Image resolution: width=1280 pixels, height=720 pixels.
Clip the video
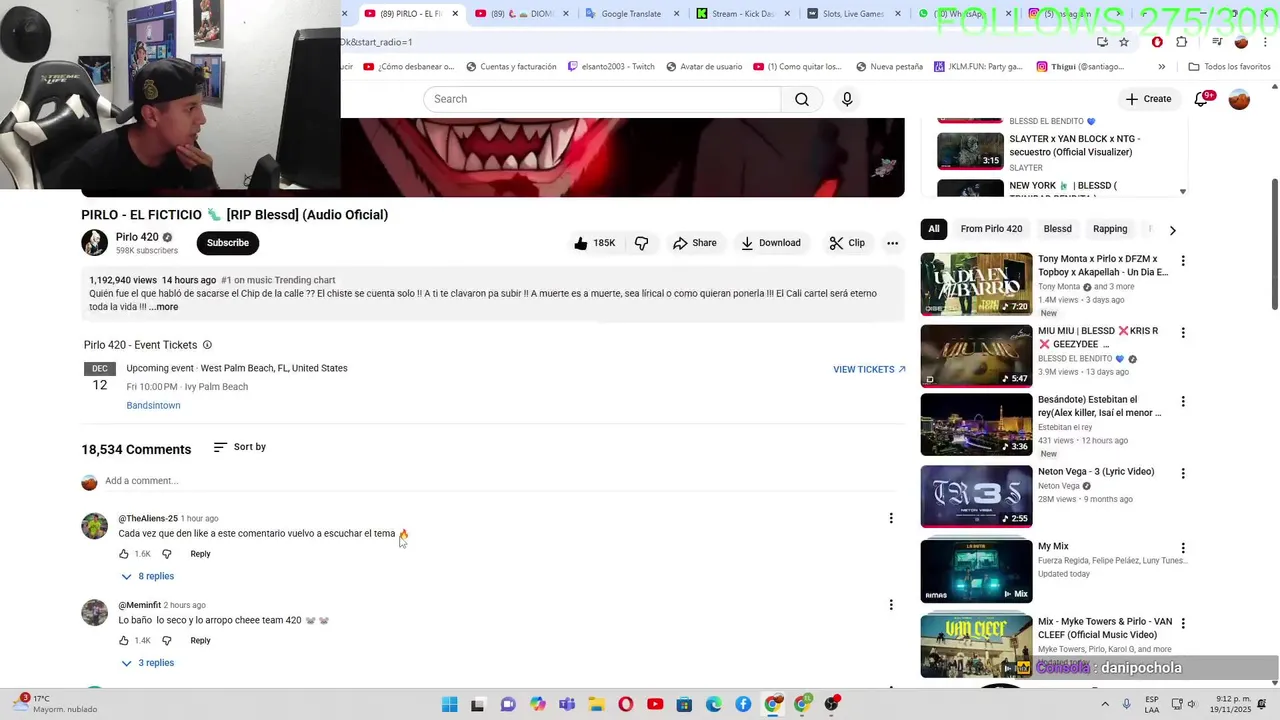pyautogui.click(x=847, y=243)
